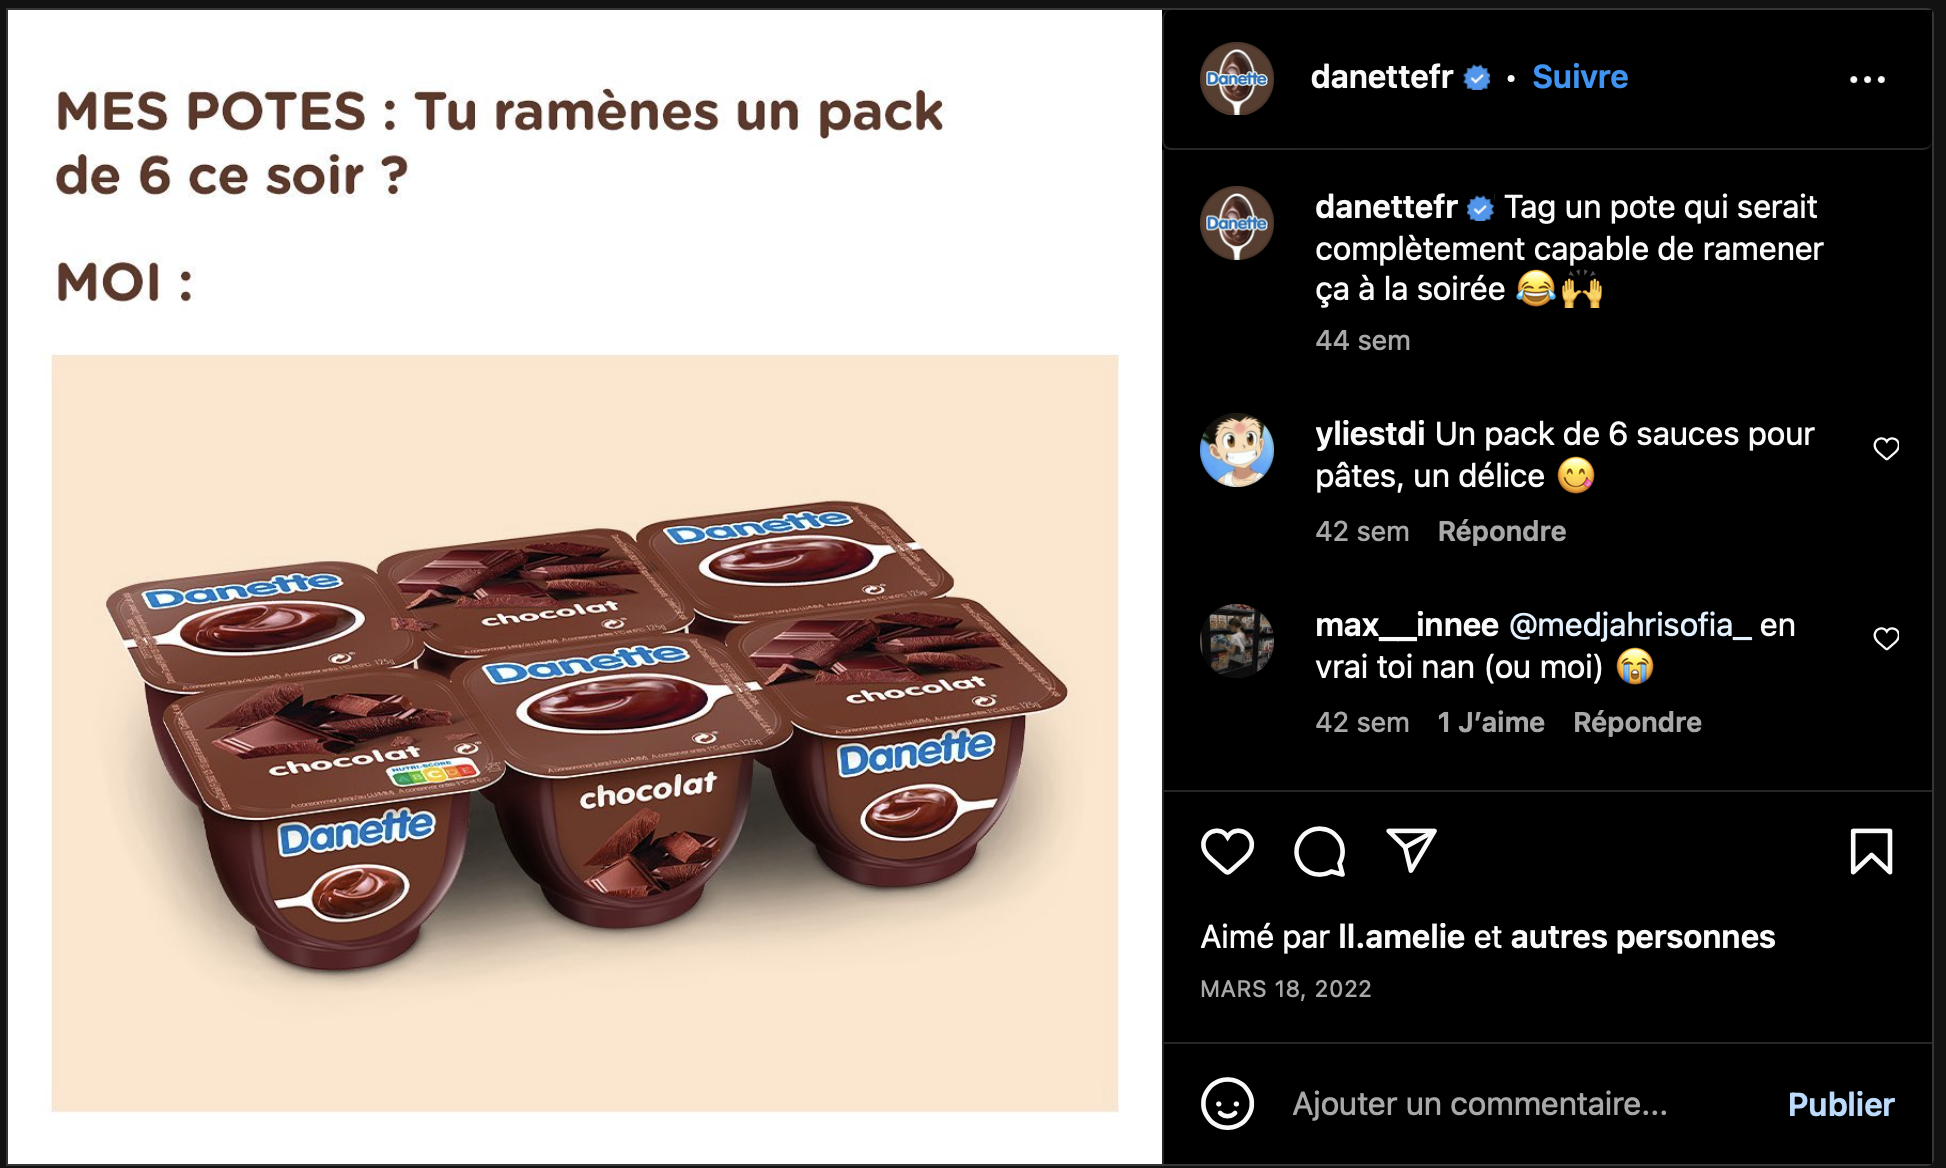Share the post via the paper plane icon
The height and width of the screenshot is (1168, 1946).
pyautogui.click(x=1411, y=851)
